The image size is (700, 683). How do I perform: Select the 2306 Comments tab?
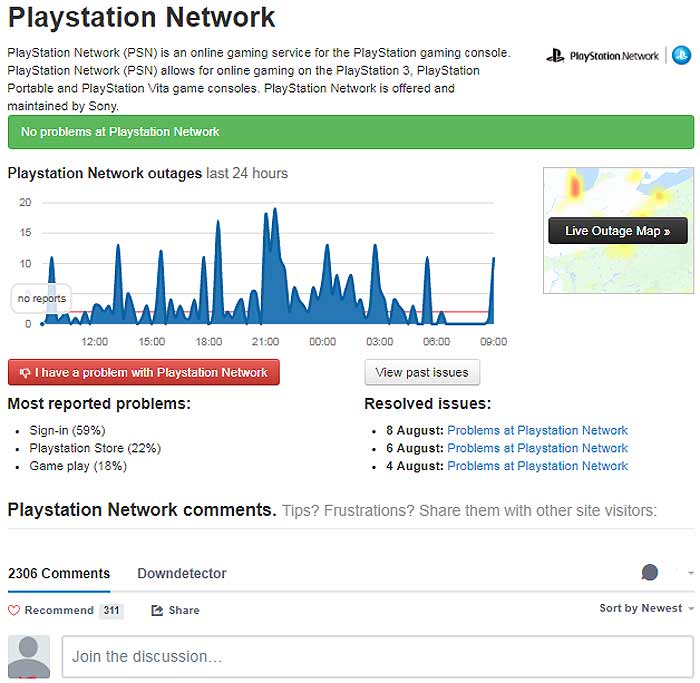point(59,573)
